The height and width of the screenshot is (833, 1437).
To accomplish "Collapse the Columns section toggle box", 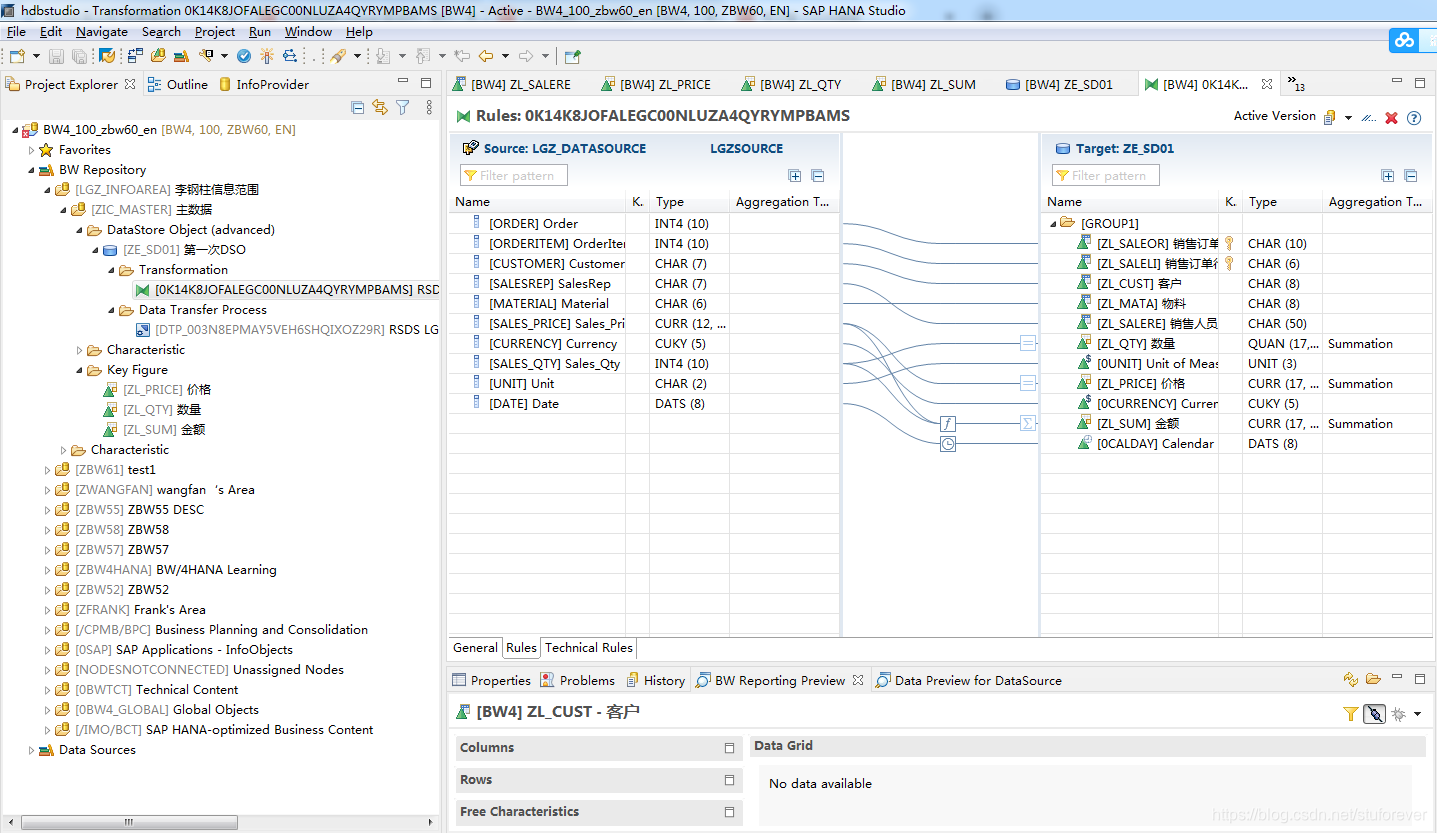I will [x=729, y=748].
